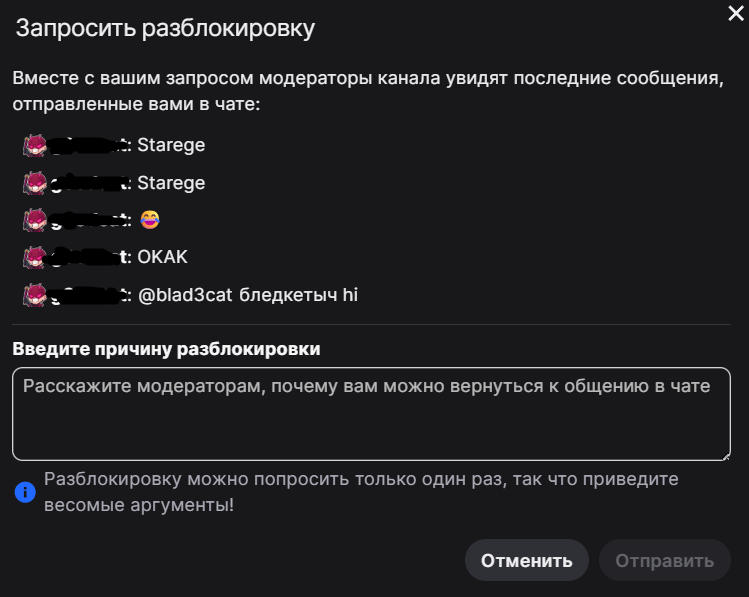The width and height of the screenshot is (749, 597).
Task: Click the @blad3cat mention
Action: point(188,295)
